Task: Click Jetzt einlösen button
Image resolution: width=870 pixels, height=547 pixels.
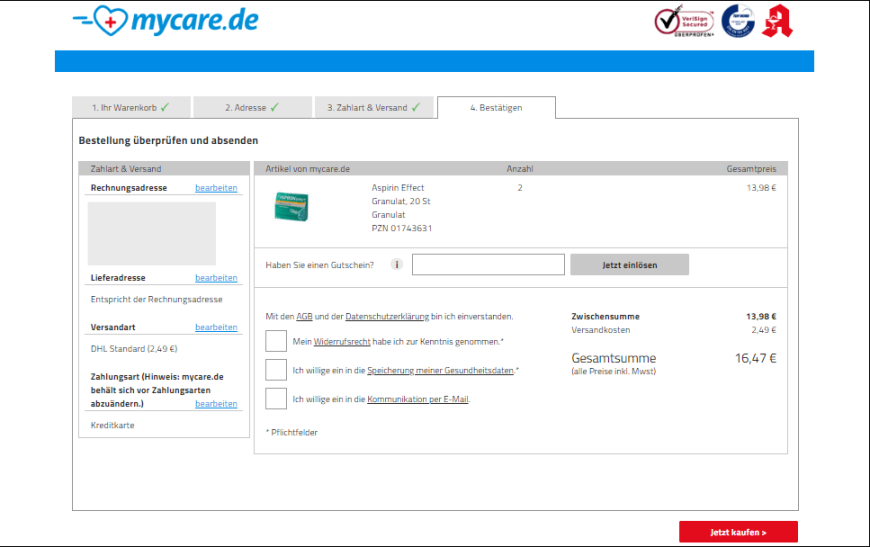Action: point(630,265)
